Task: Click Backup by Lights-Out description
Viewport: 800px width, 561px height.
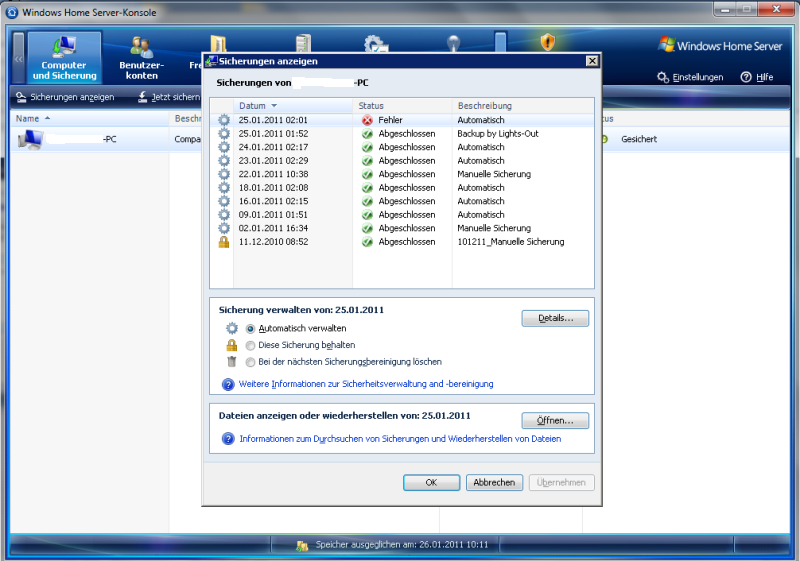Action: pos(497,134)
